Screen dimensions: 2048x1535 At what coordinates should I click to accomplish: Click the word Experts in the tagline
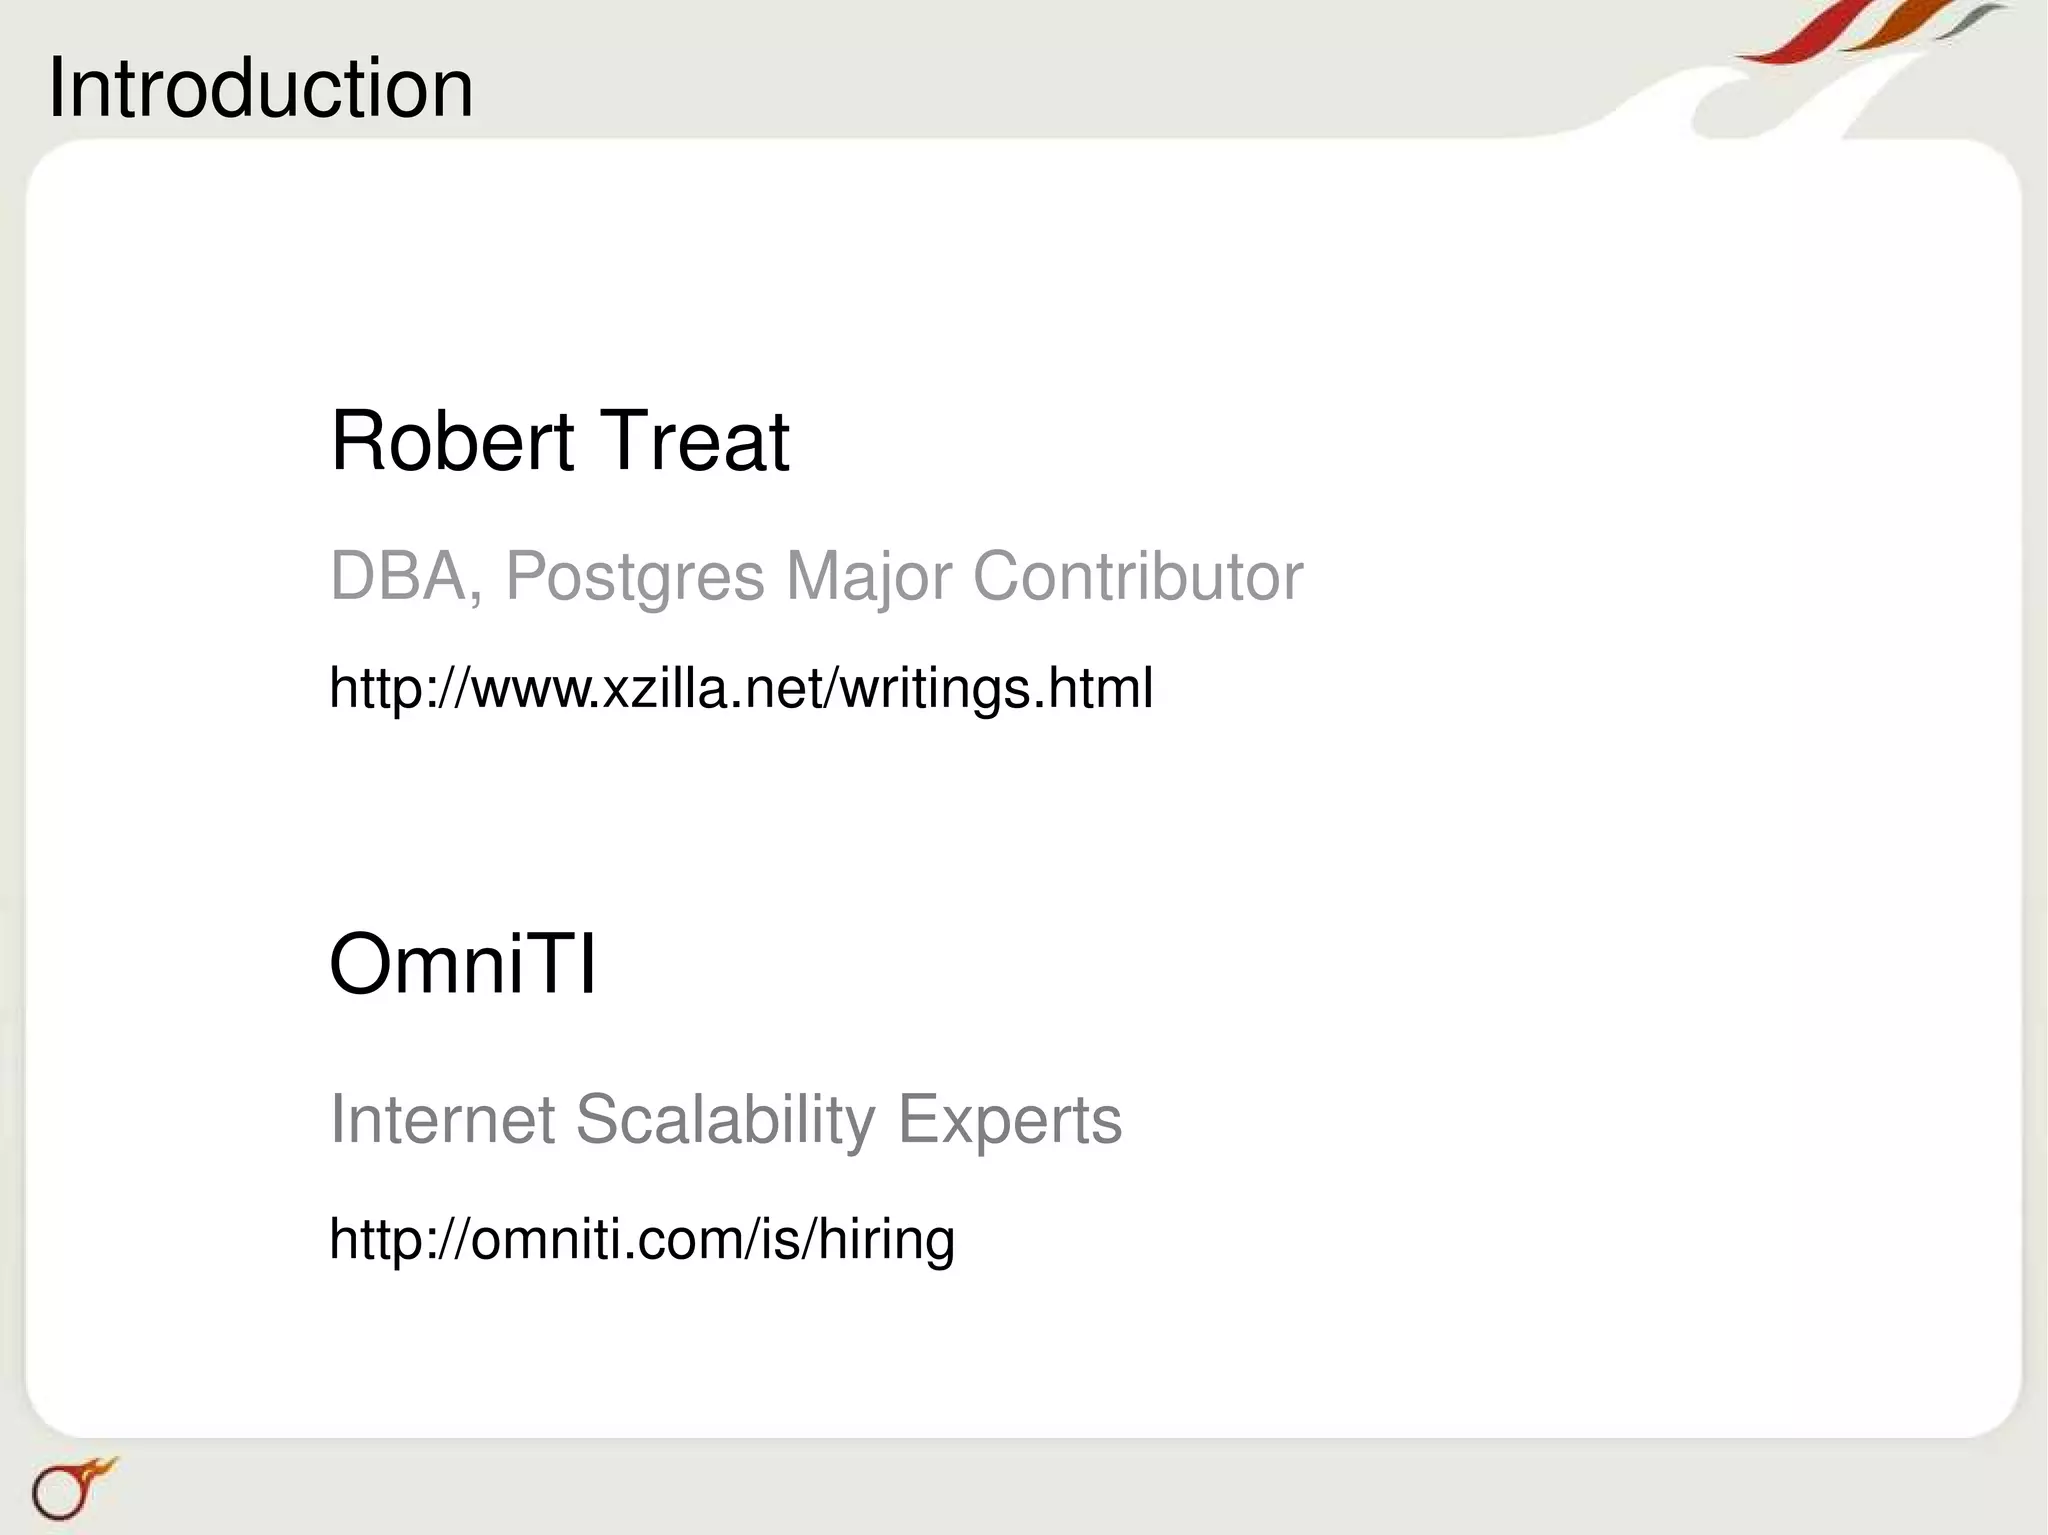coord(1010,1119)
